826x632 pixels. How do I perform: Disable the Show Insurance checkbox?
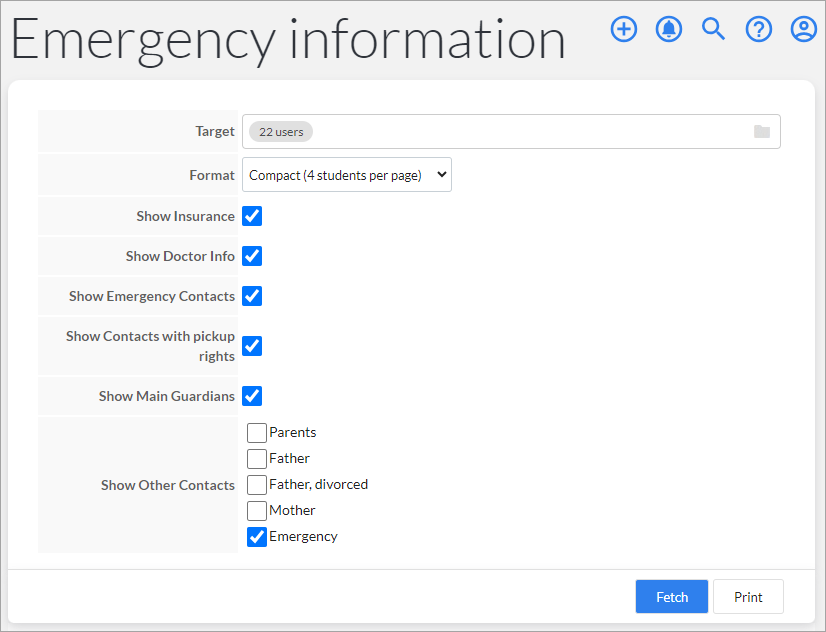point(252,216)
